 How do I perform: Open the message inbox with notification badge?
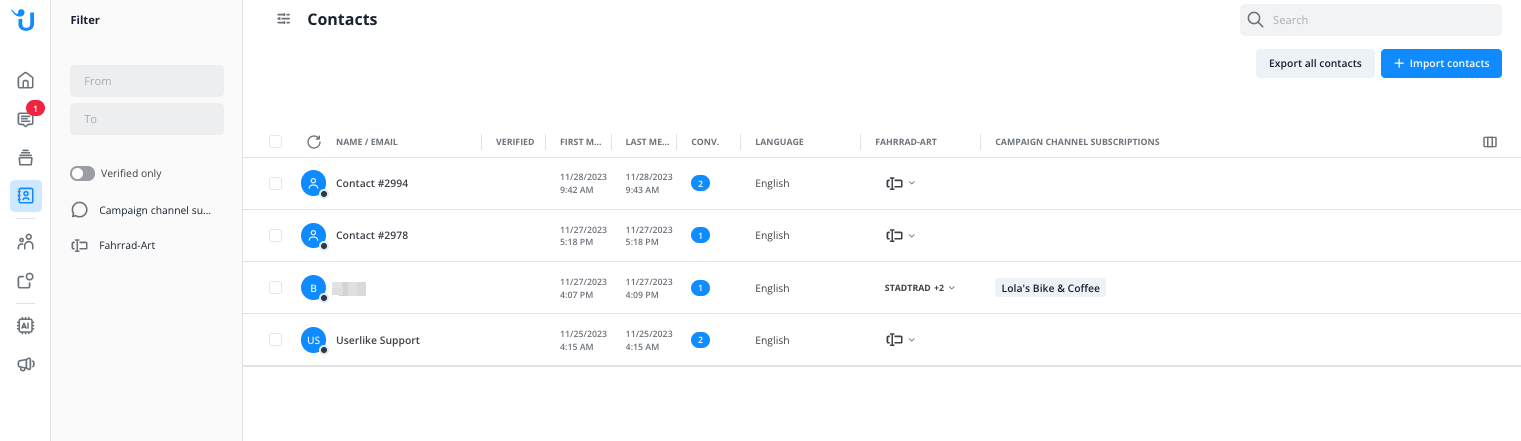(26, 119)
